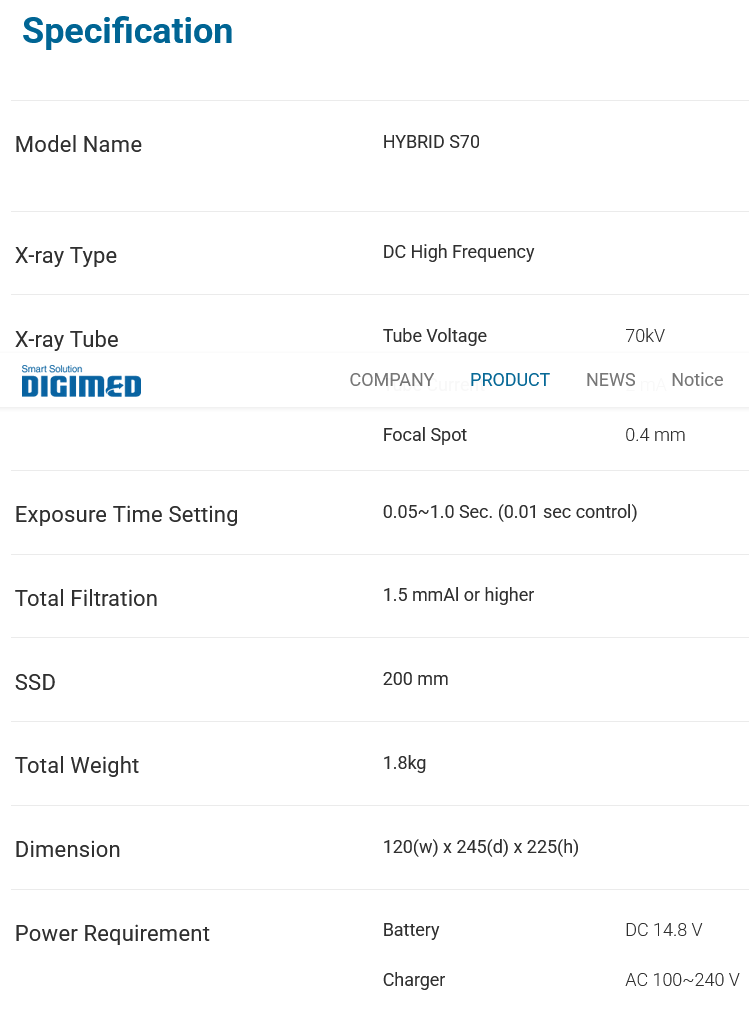Click the DIGIMED logo
Viewport: 749px width, 1011px height.
(x=81, y=381)
